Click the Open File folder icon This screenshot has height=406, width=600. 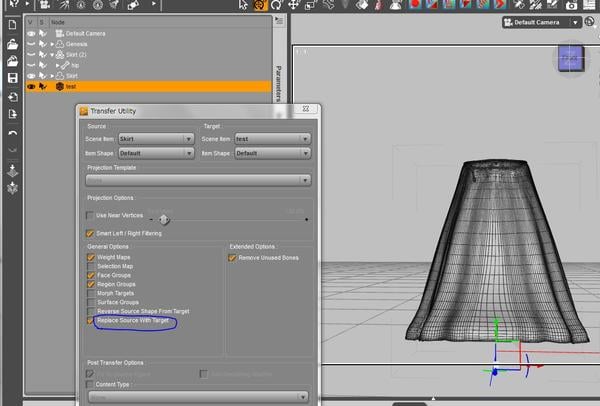coord(12,44)
